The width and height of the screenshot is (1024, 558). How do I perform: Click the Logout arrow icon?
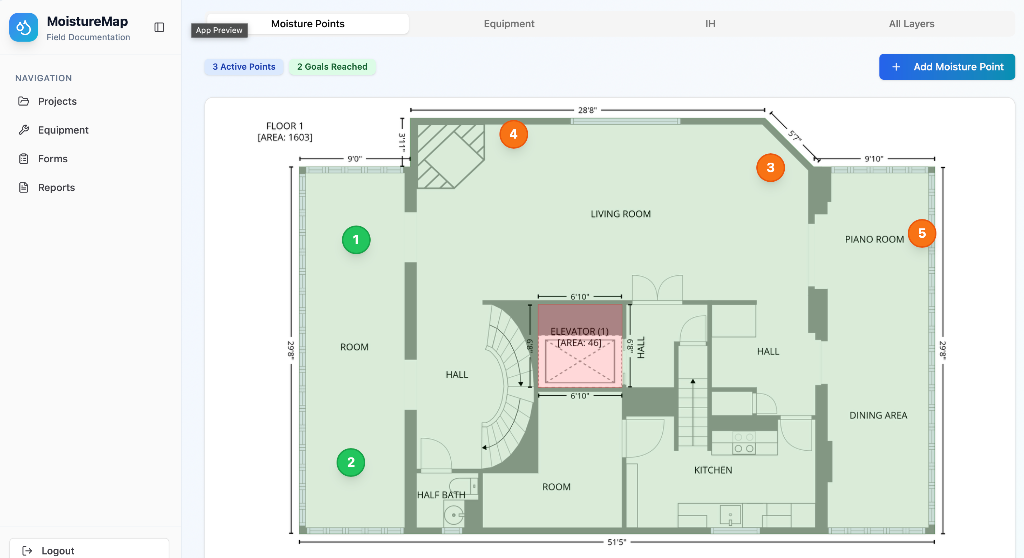[x=27, y=551]
